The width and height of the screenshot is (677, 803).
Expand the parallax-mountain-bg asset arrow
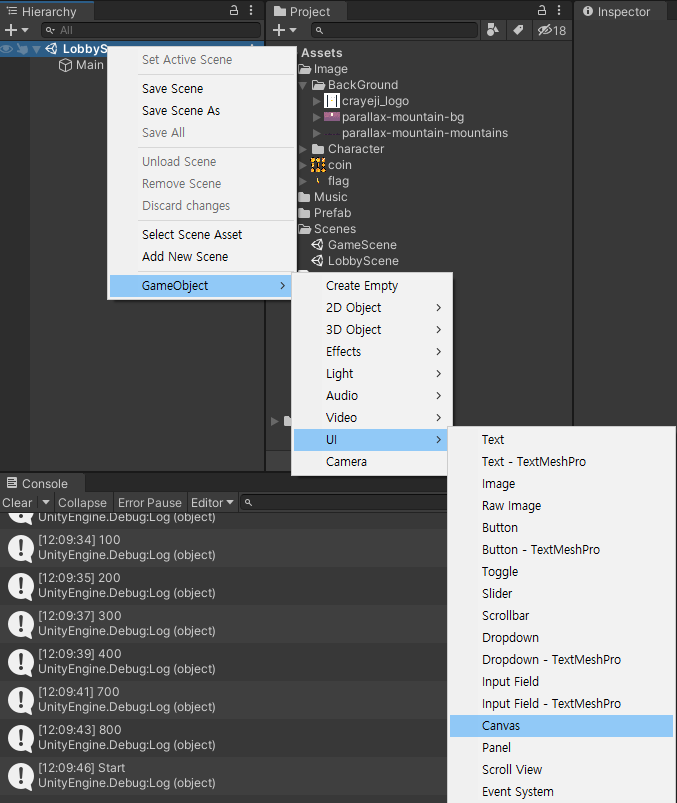pyautogui.click(x=316, y=117)
